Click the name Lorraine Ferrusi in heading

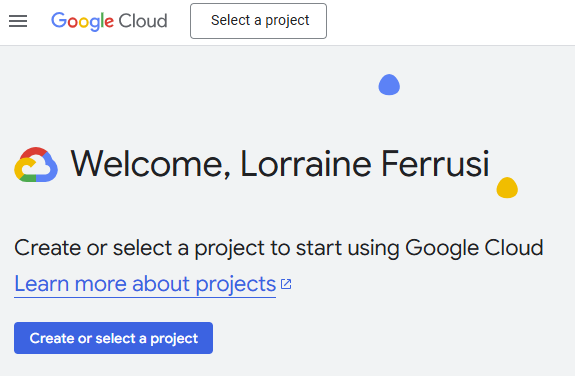pyautogui.click(x=365, y=164)
